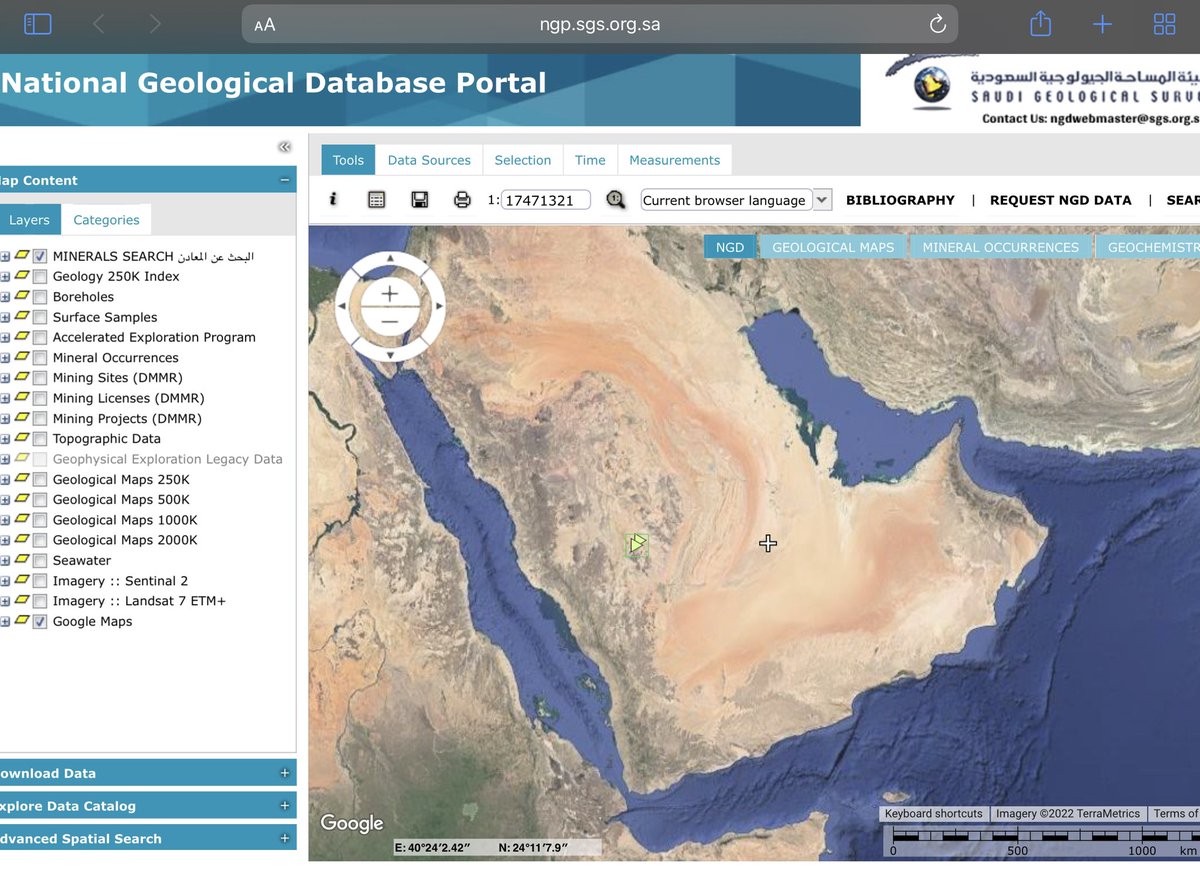The height and width of the screenshot is (878, 1200).
Task: Open a new Safari tab
Action: [x=1102, y=24]
